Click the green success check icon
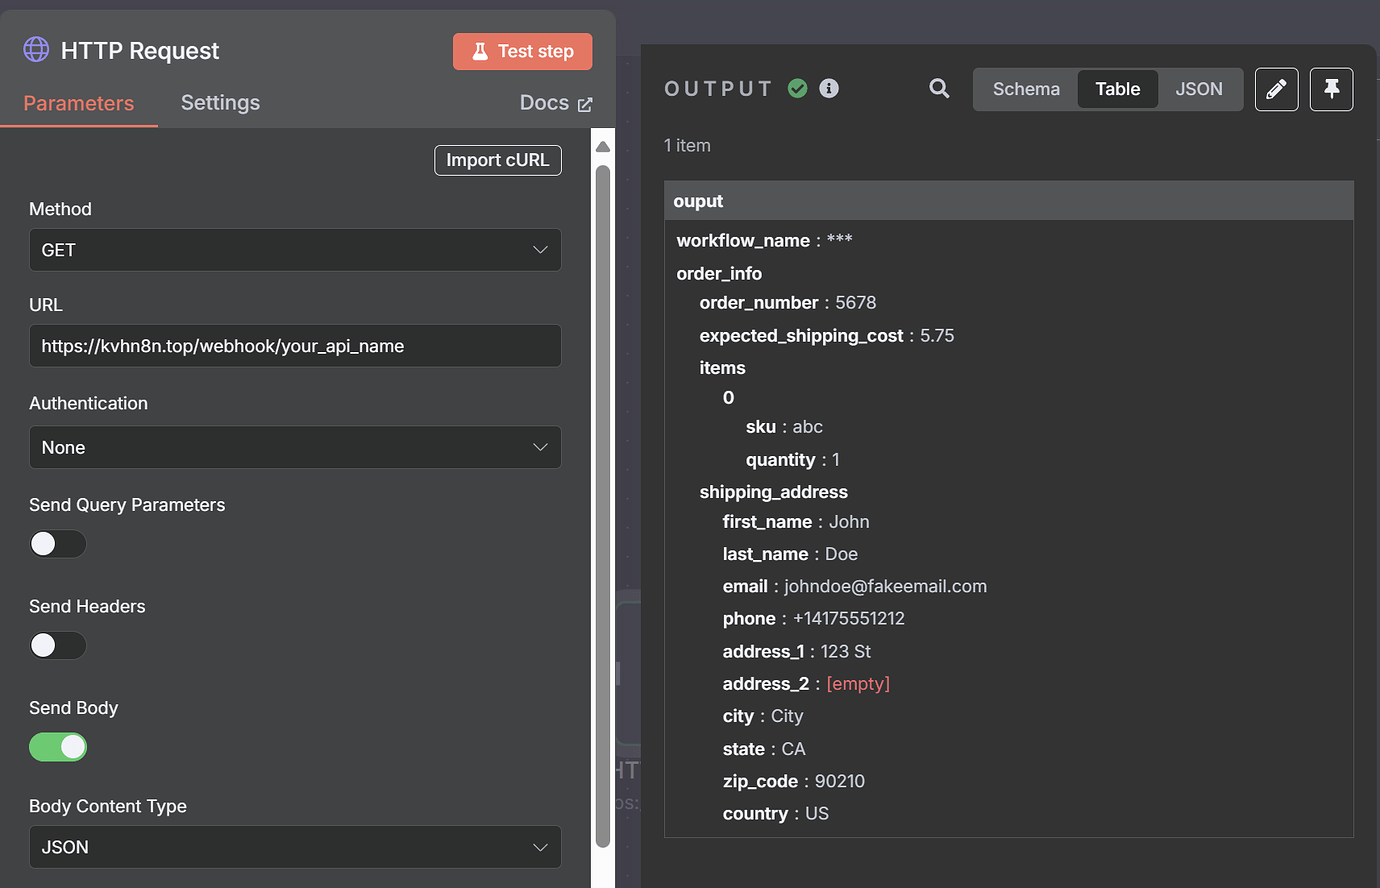 797,88
